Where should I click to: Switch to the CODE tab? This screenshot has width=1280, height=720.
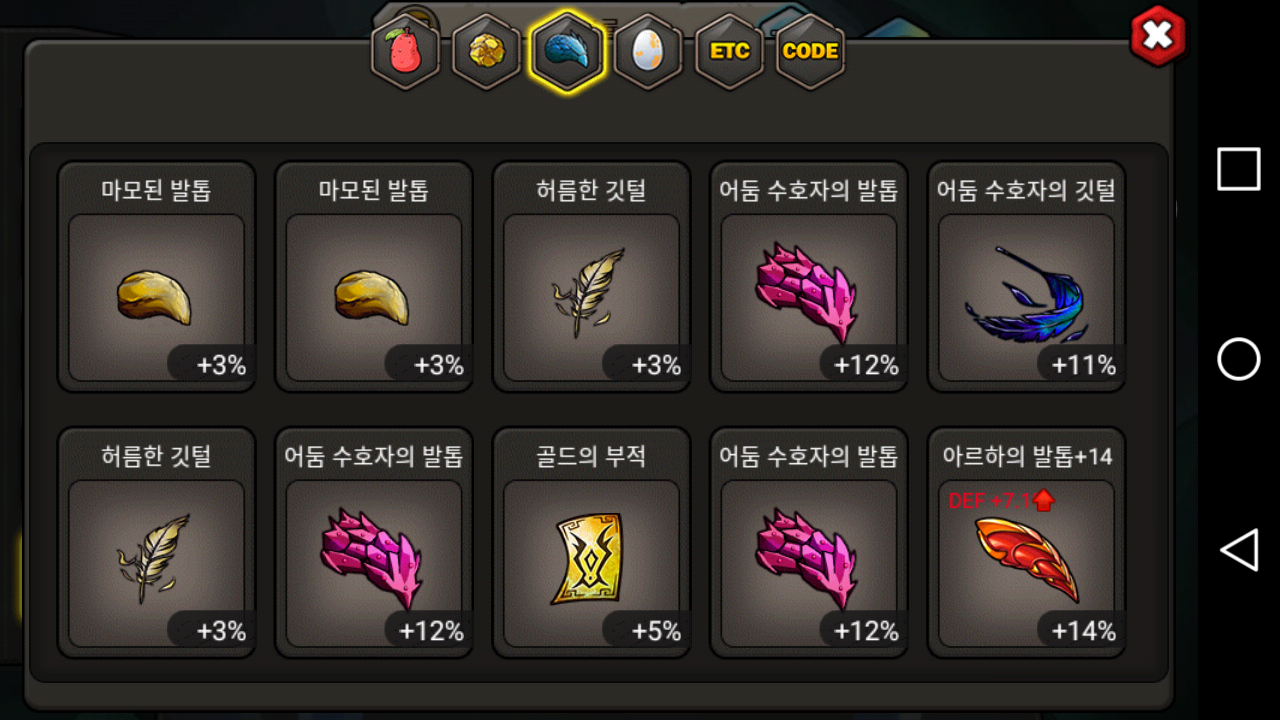tap(810, 51)
